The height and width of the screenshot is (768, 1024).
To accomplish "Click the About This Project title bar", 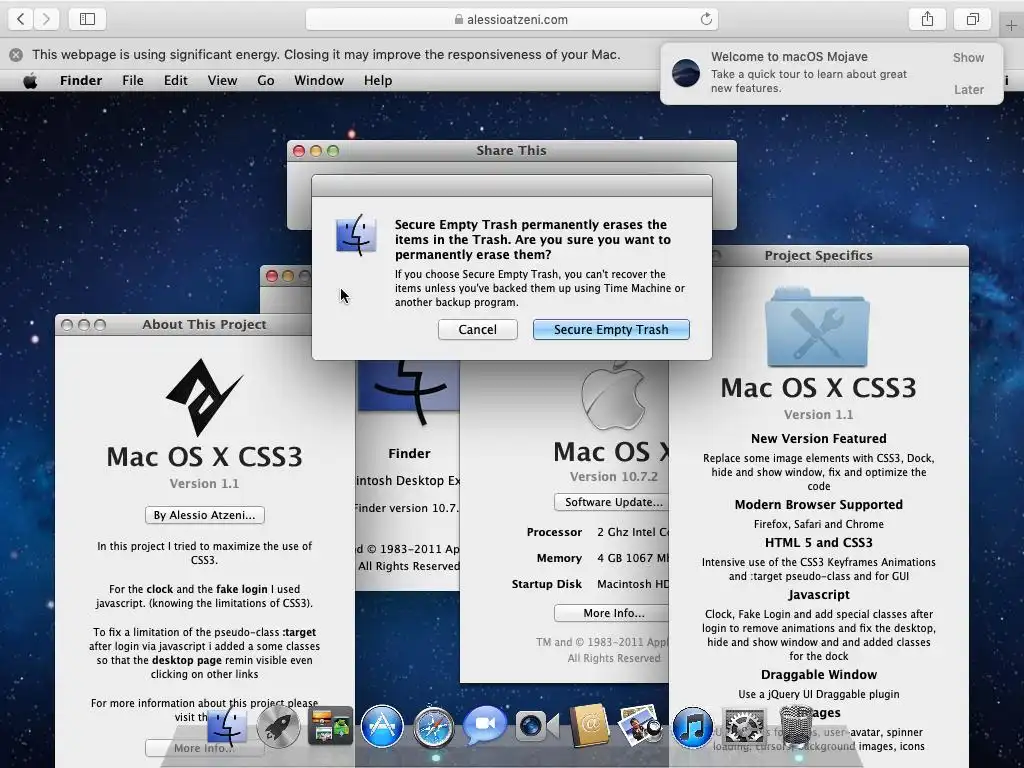I will [x=204, y=325].
